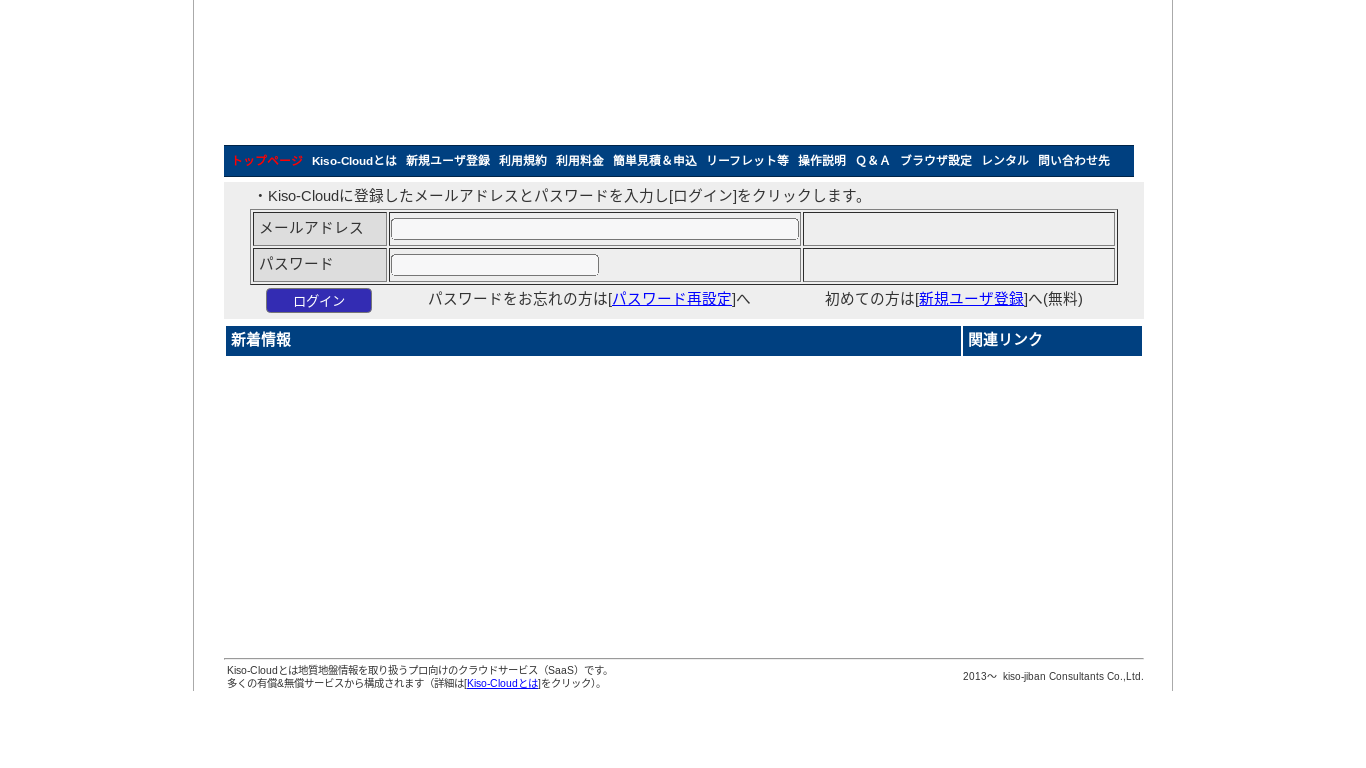Image resolution: width=1366 pixels, height=768 pixels.
Task: Open the 問い合わせ先 menu item
Action: pyautogui.click(x=1074, y=161)
